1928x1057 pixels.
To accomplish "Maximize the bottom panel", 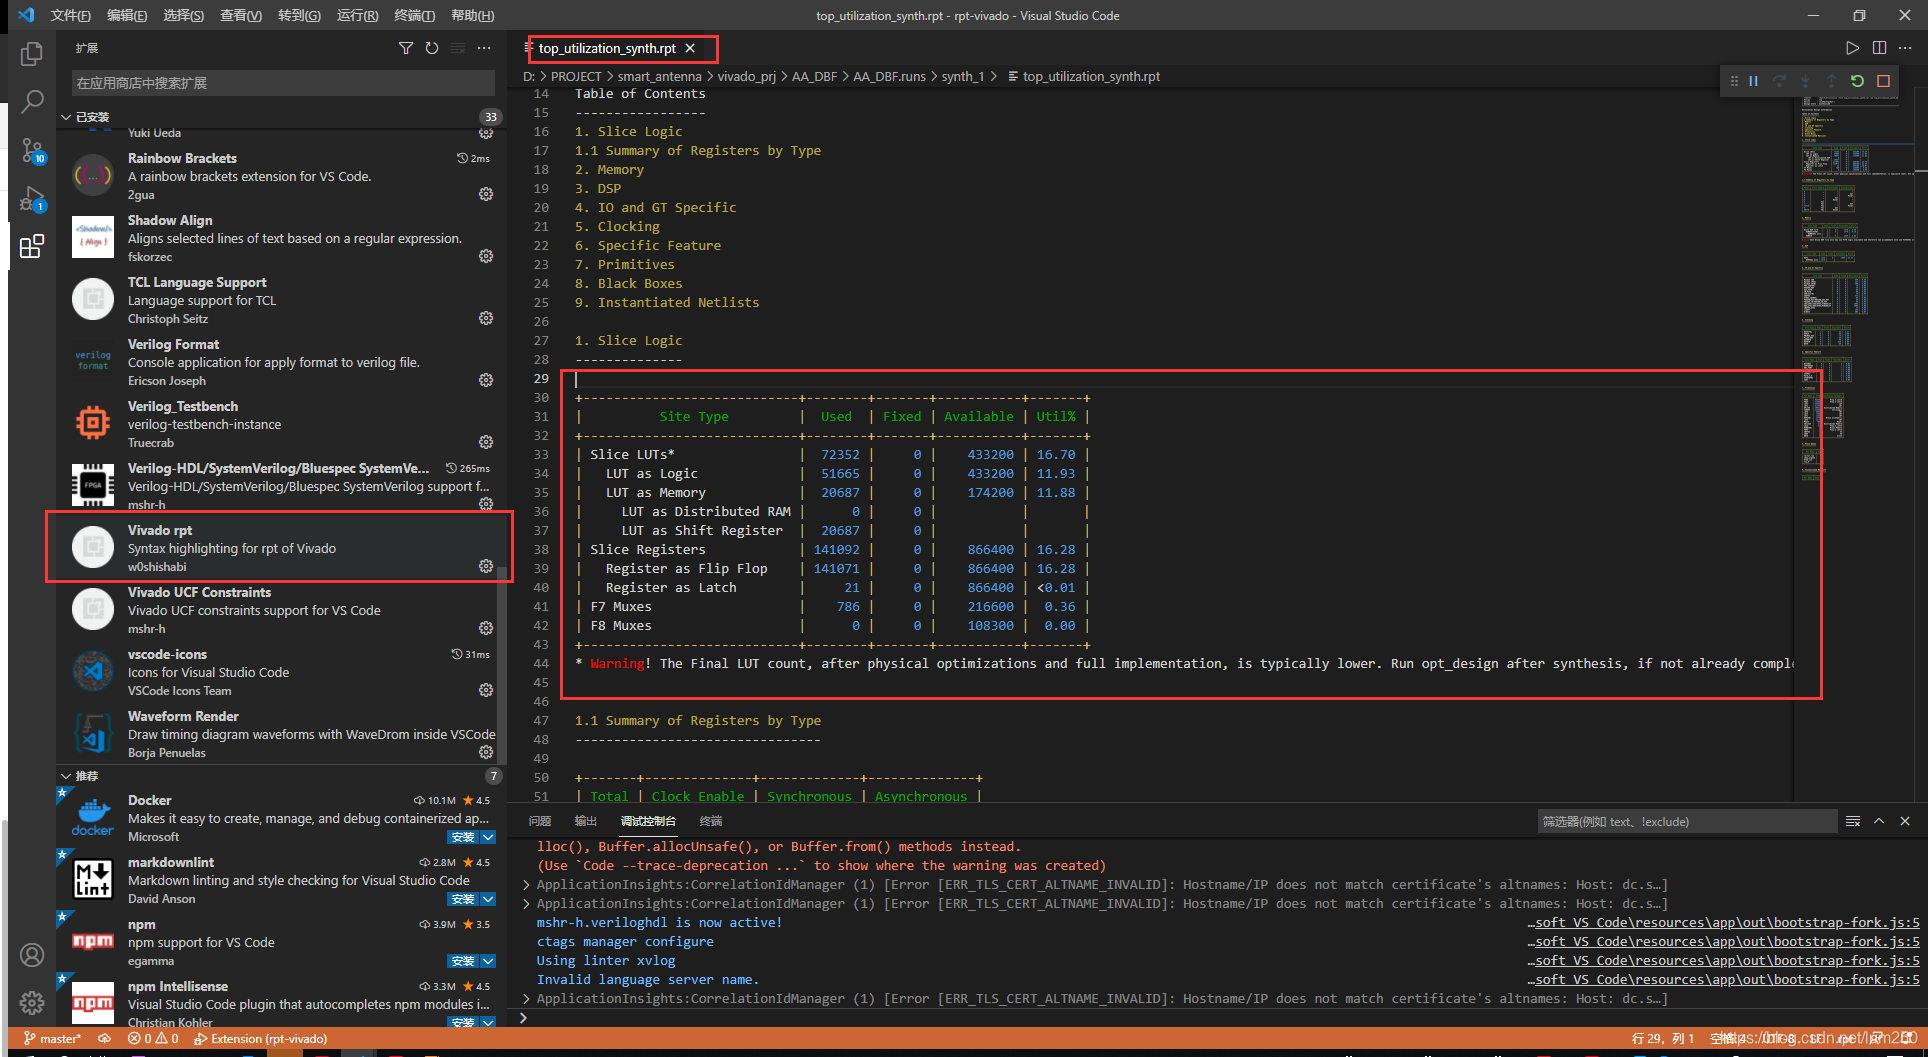I will tap(1879, 821).
